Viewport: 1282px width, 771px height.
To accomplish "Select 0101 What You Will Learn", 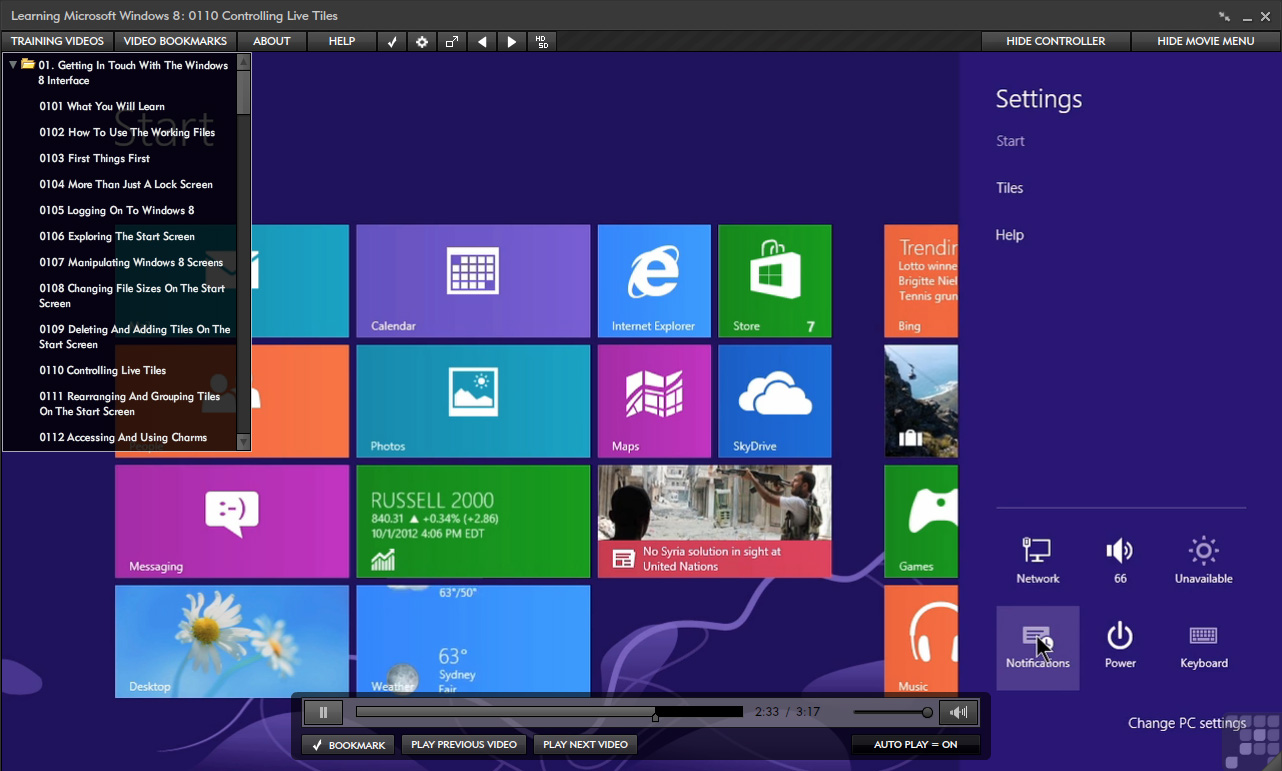I will 102,106.
